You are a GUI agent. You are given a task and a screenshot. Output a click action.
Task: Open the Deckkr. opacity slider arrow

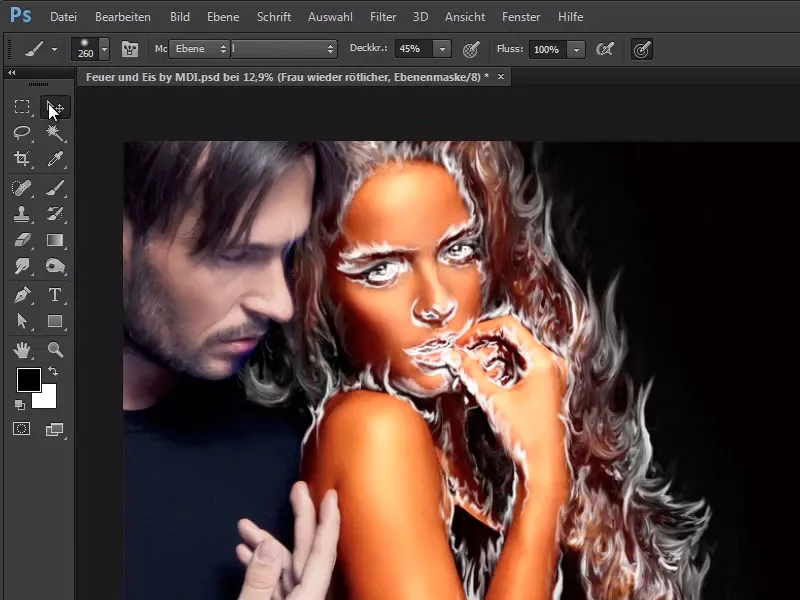[x=442, y=49]
